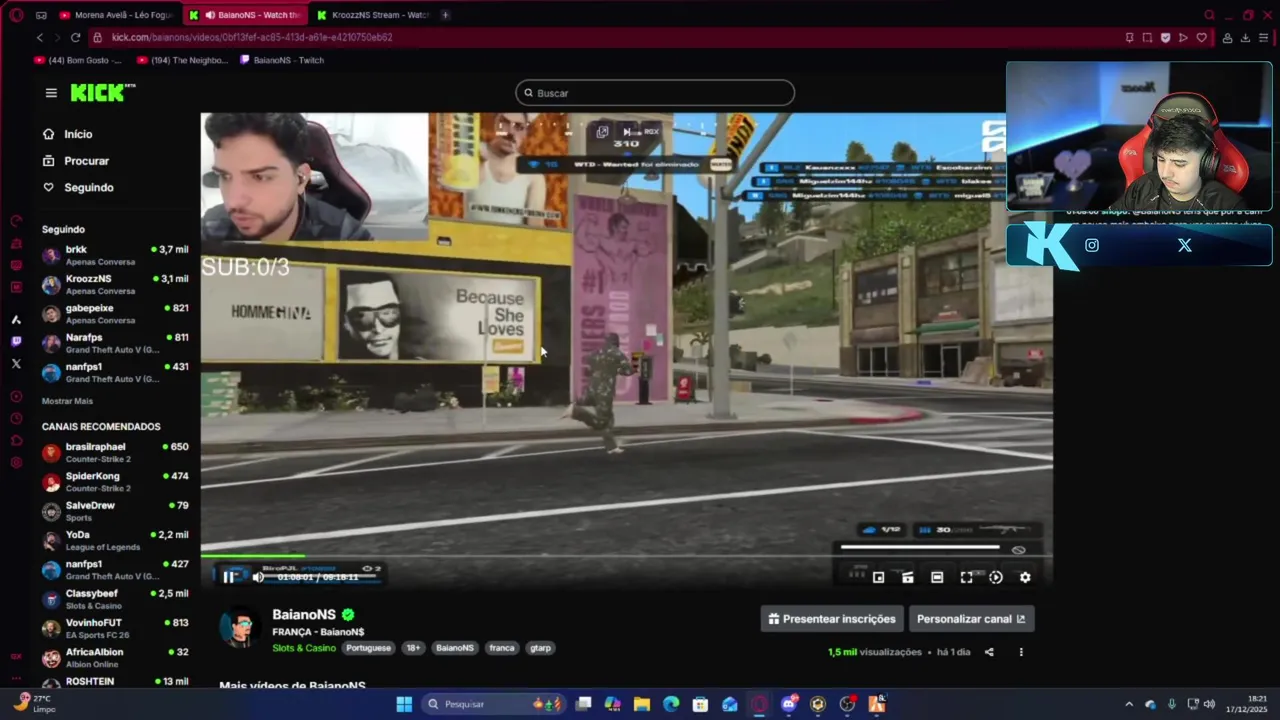Open Windows Start menu
The height and width of the screenshot is (720, 1280).
(x=404, y=704)
